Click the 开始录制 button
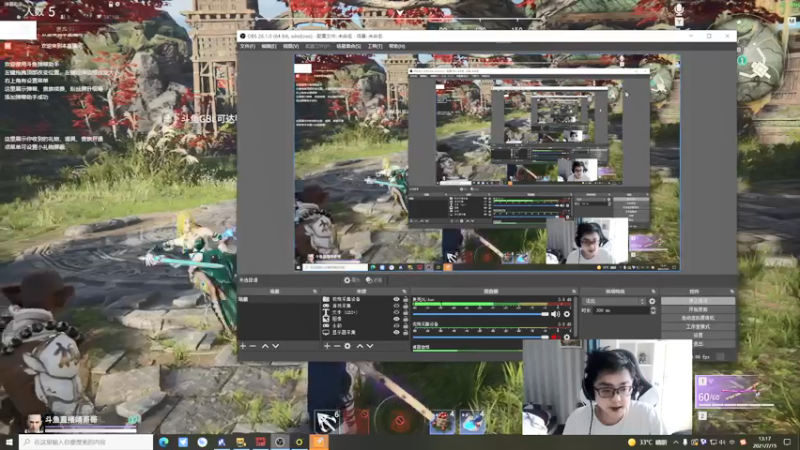800x450 pixels. [x=698, y=309]
